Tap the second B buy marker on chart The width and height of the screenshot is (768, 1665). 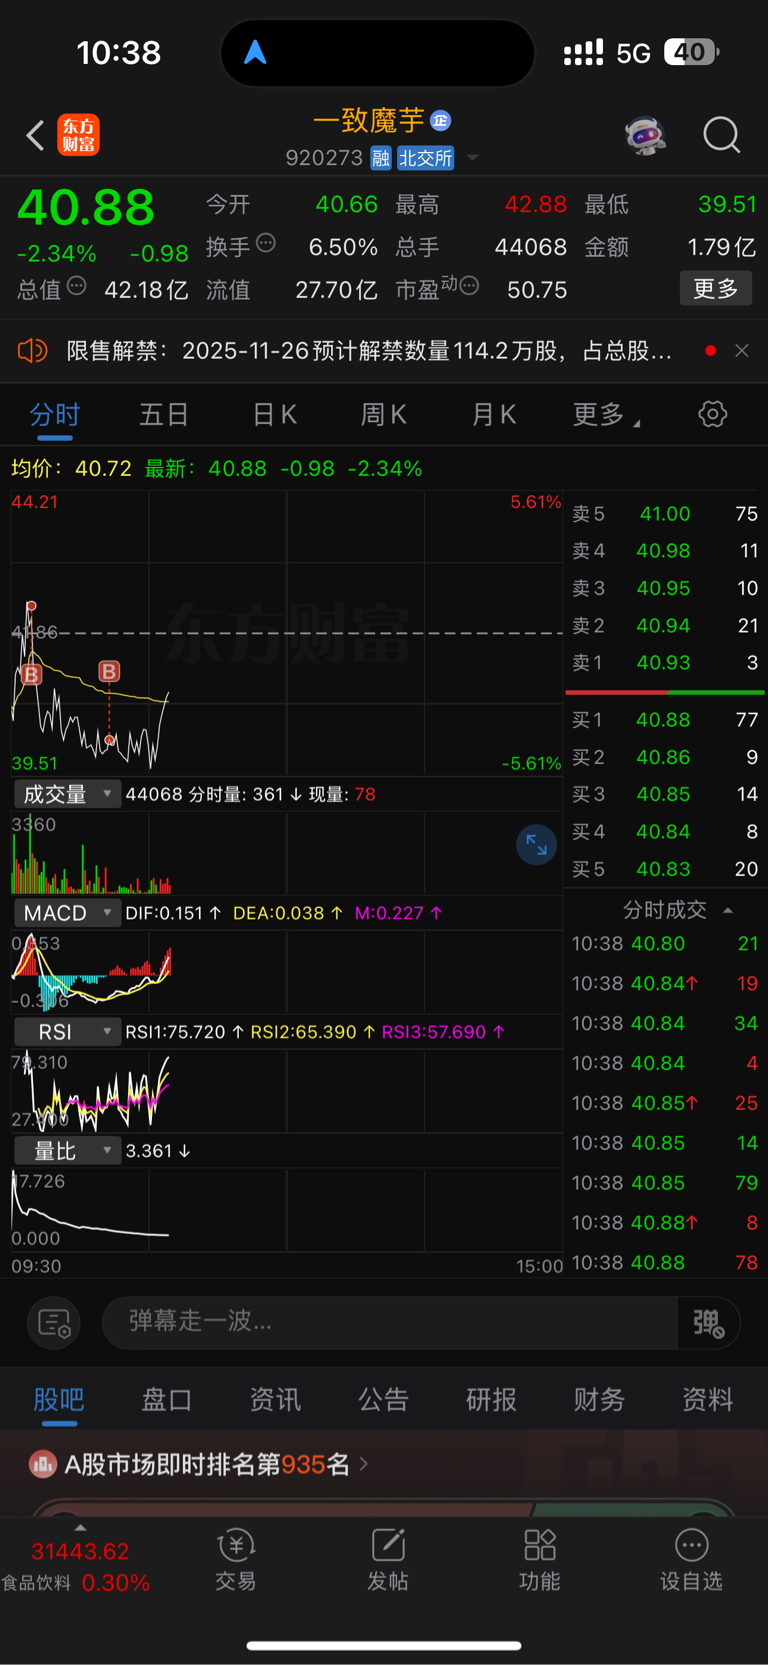[109, 671]
